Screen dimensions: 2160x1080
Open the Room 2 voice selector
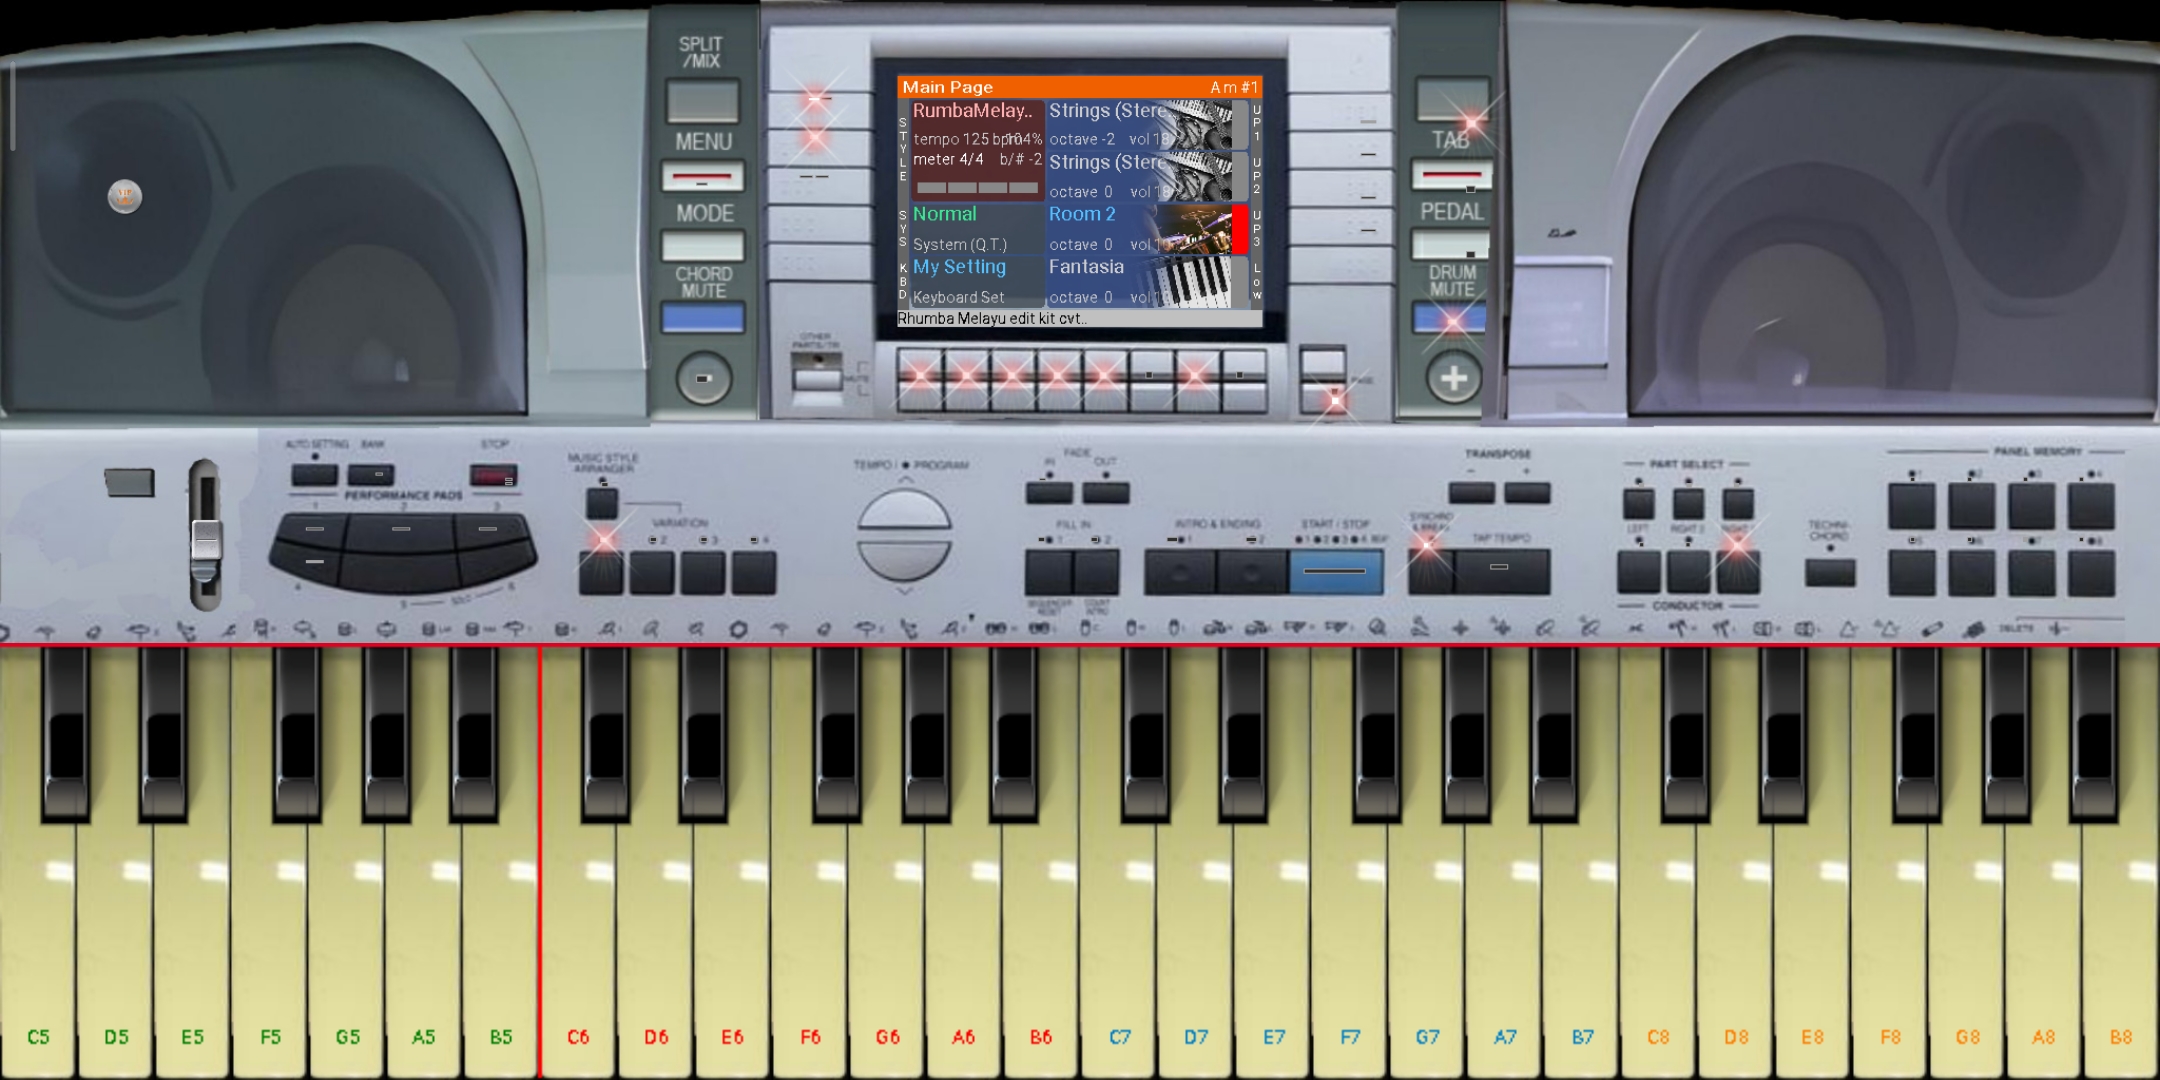click(1082, 214)
